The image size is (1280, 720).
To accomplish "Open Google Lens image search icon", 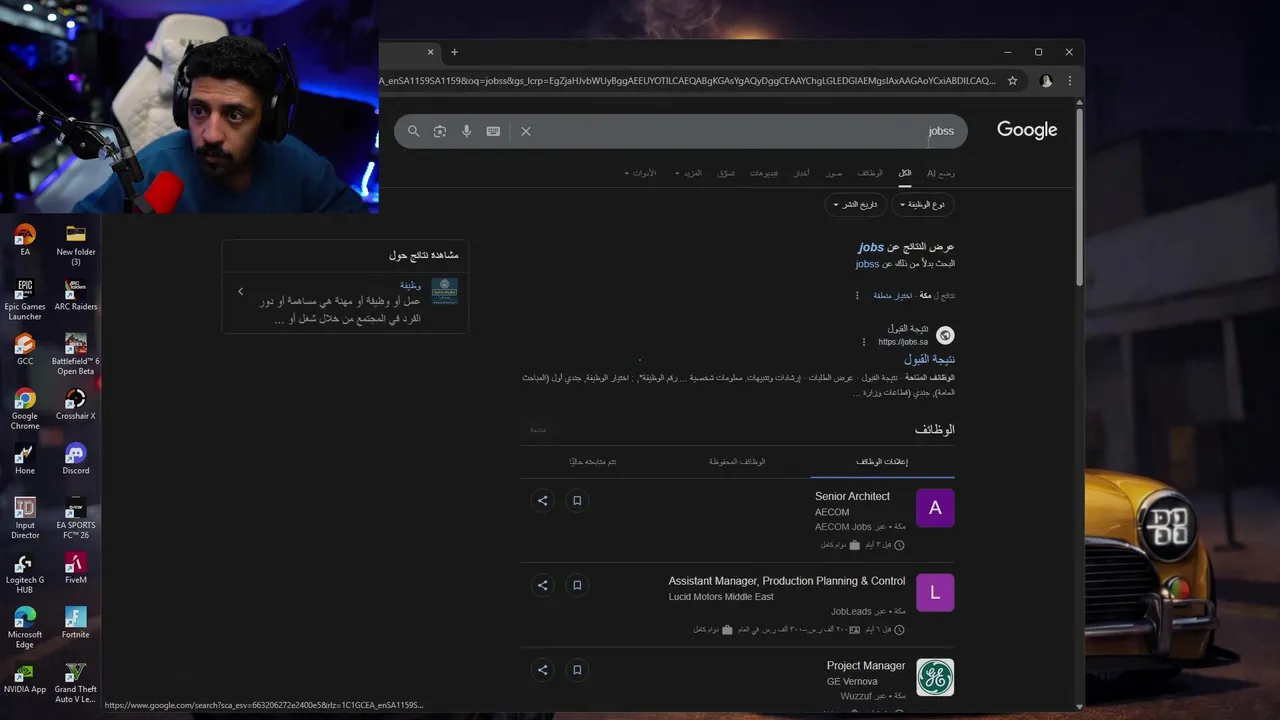I will 439,131.
